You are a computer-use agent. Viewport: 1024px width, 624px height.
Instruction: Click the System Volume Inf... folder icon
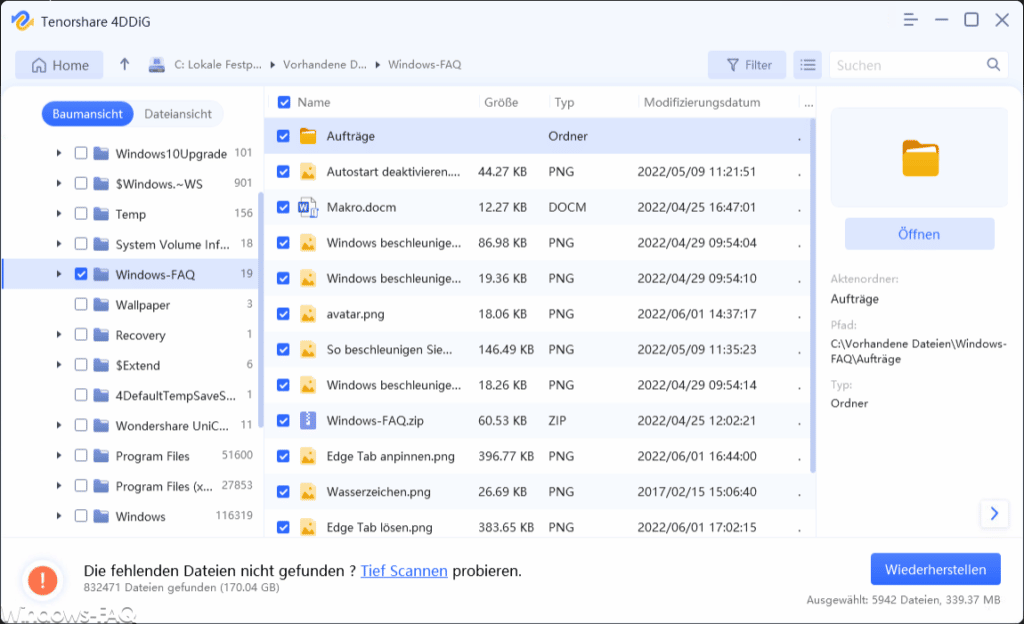click(x=101, y=243)
